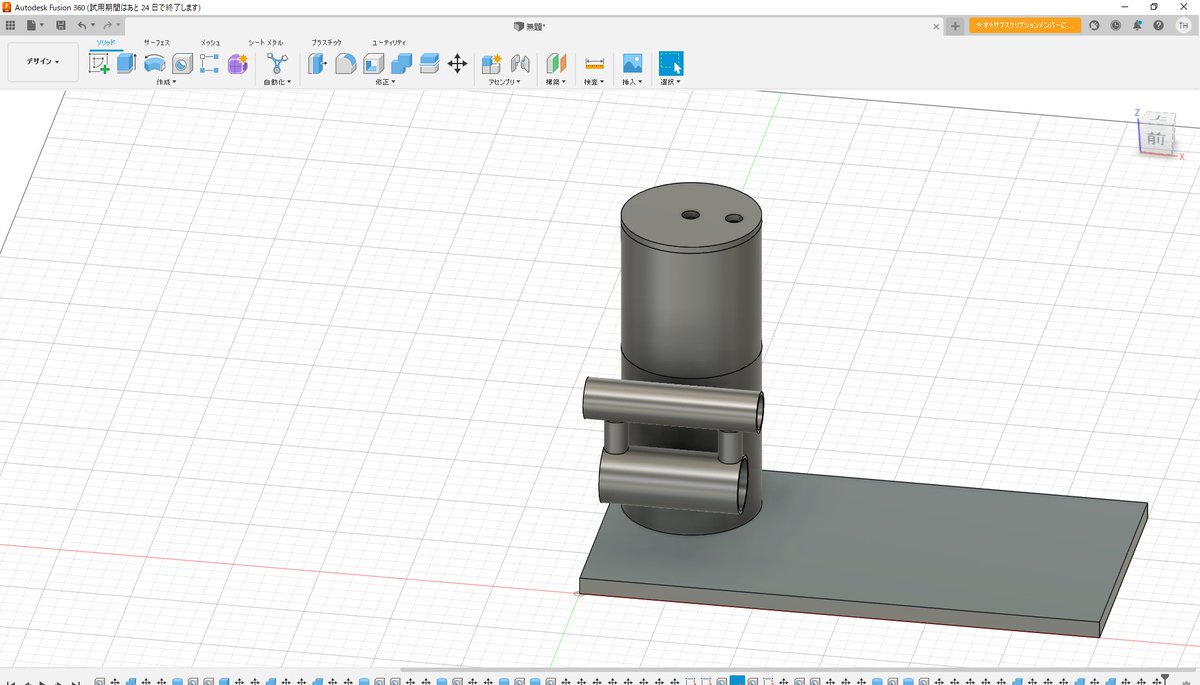Expand the 作成 panel dropdown

tap(166, 82)
